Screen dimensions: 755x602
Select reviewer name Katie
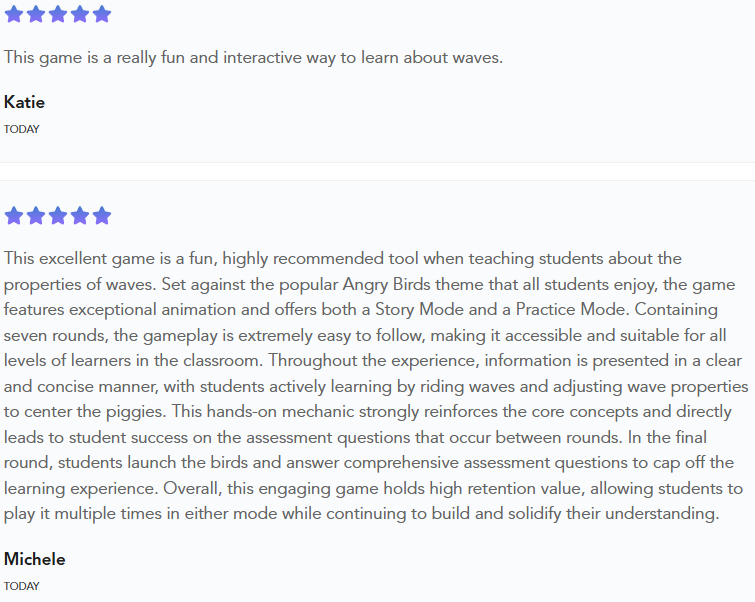click(25, 102)
